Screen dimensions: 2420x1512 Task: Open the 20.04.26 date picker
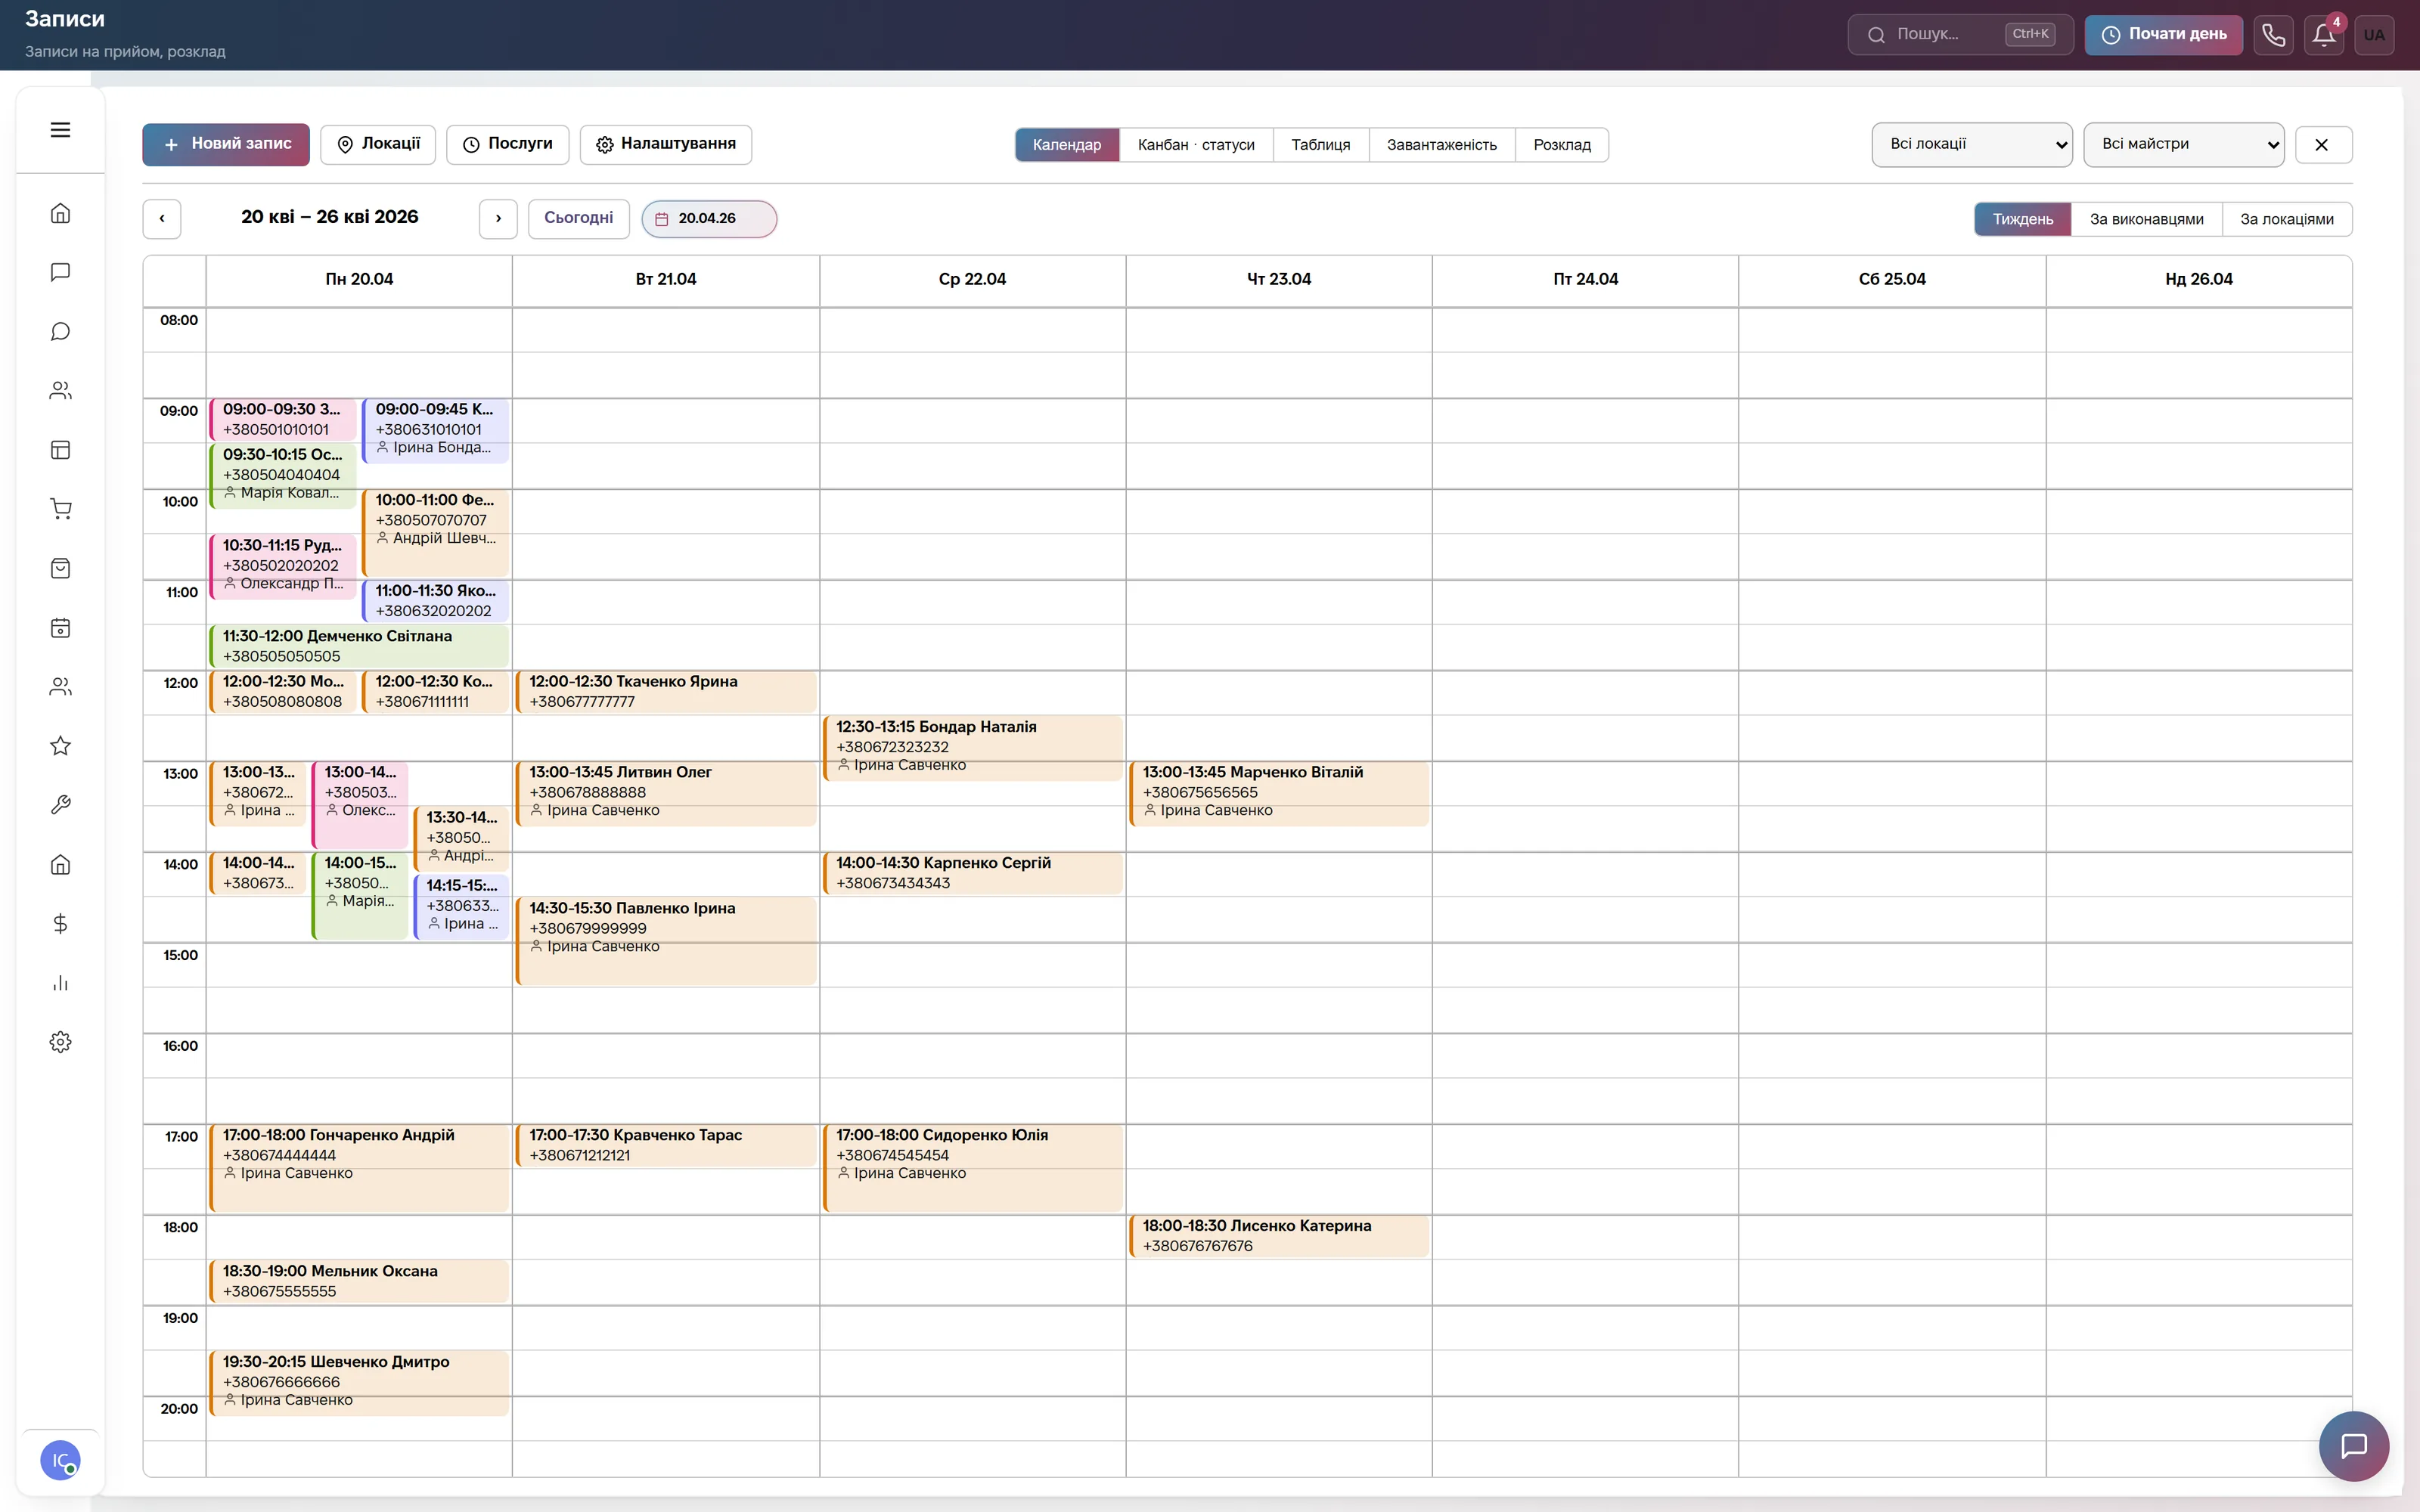tap(709, 219)
